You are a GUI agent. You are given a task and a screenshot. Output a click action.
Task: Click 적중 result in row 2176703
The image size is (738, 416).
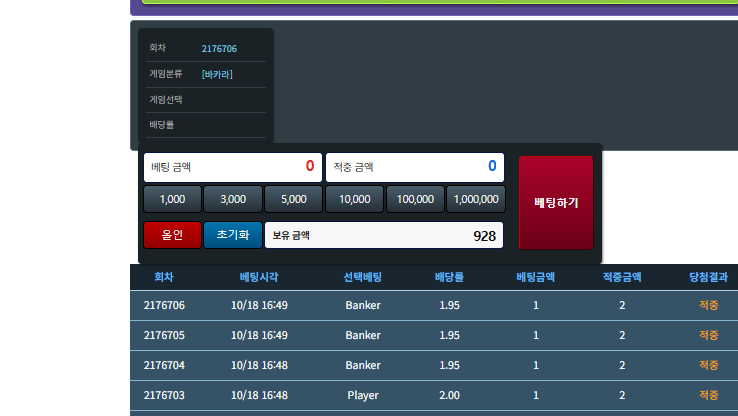click(708, 395)
